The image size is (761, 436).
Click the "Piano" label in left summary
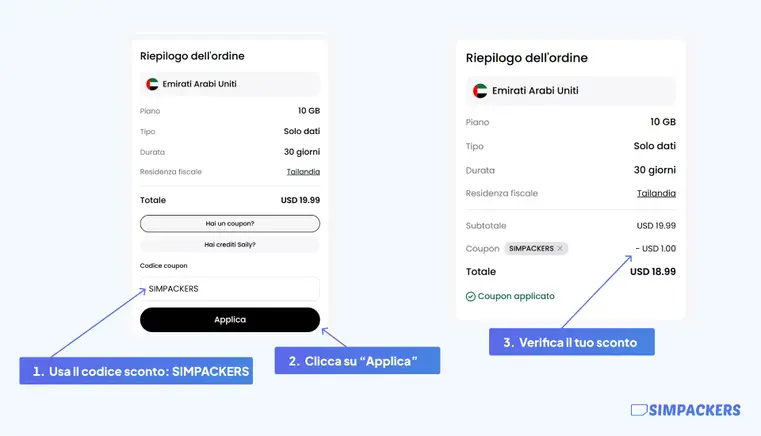[150, 111]
